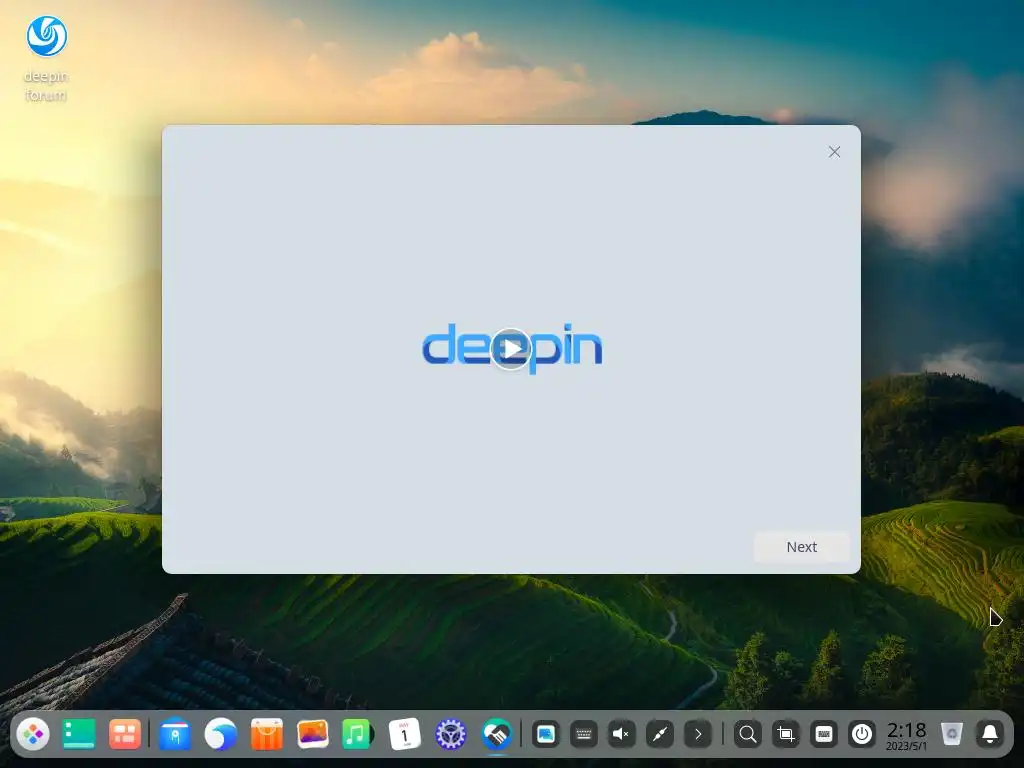
Task: Click the Welcome handshake icon in the dock
Action: click(x=497, y=734)
